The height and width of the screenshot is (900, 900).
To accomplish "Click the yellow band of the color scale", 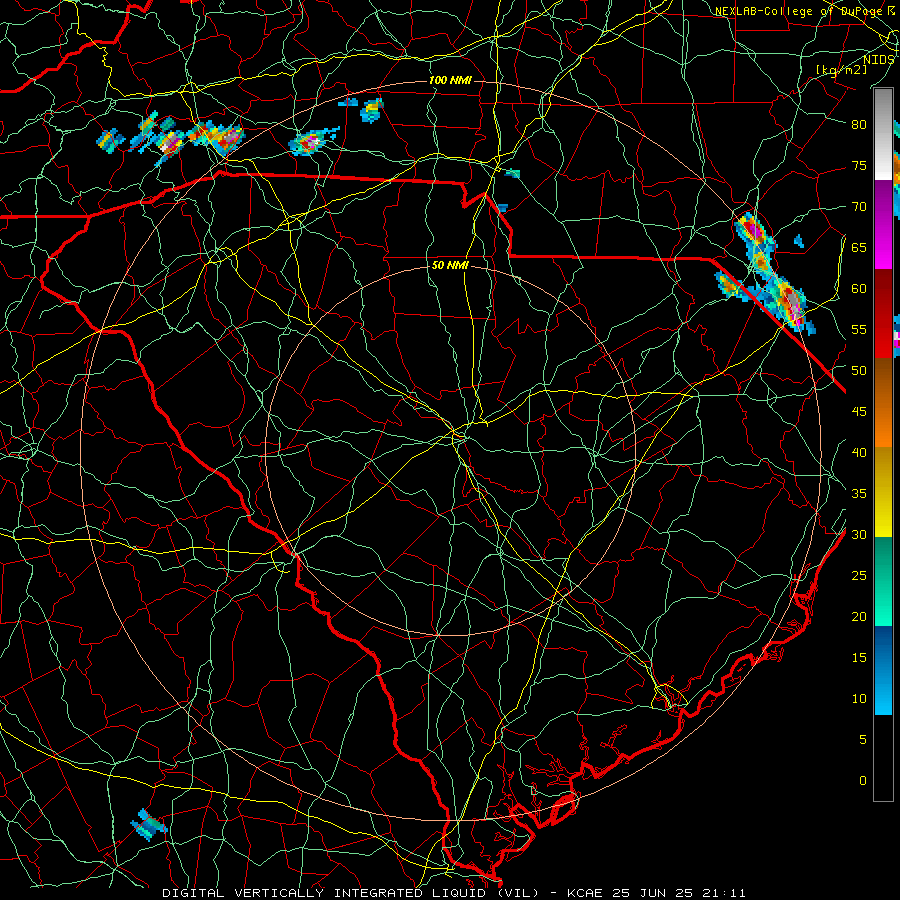I will click(x=883, y=492).
